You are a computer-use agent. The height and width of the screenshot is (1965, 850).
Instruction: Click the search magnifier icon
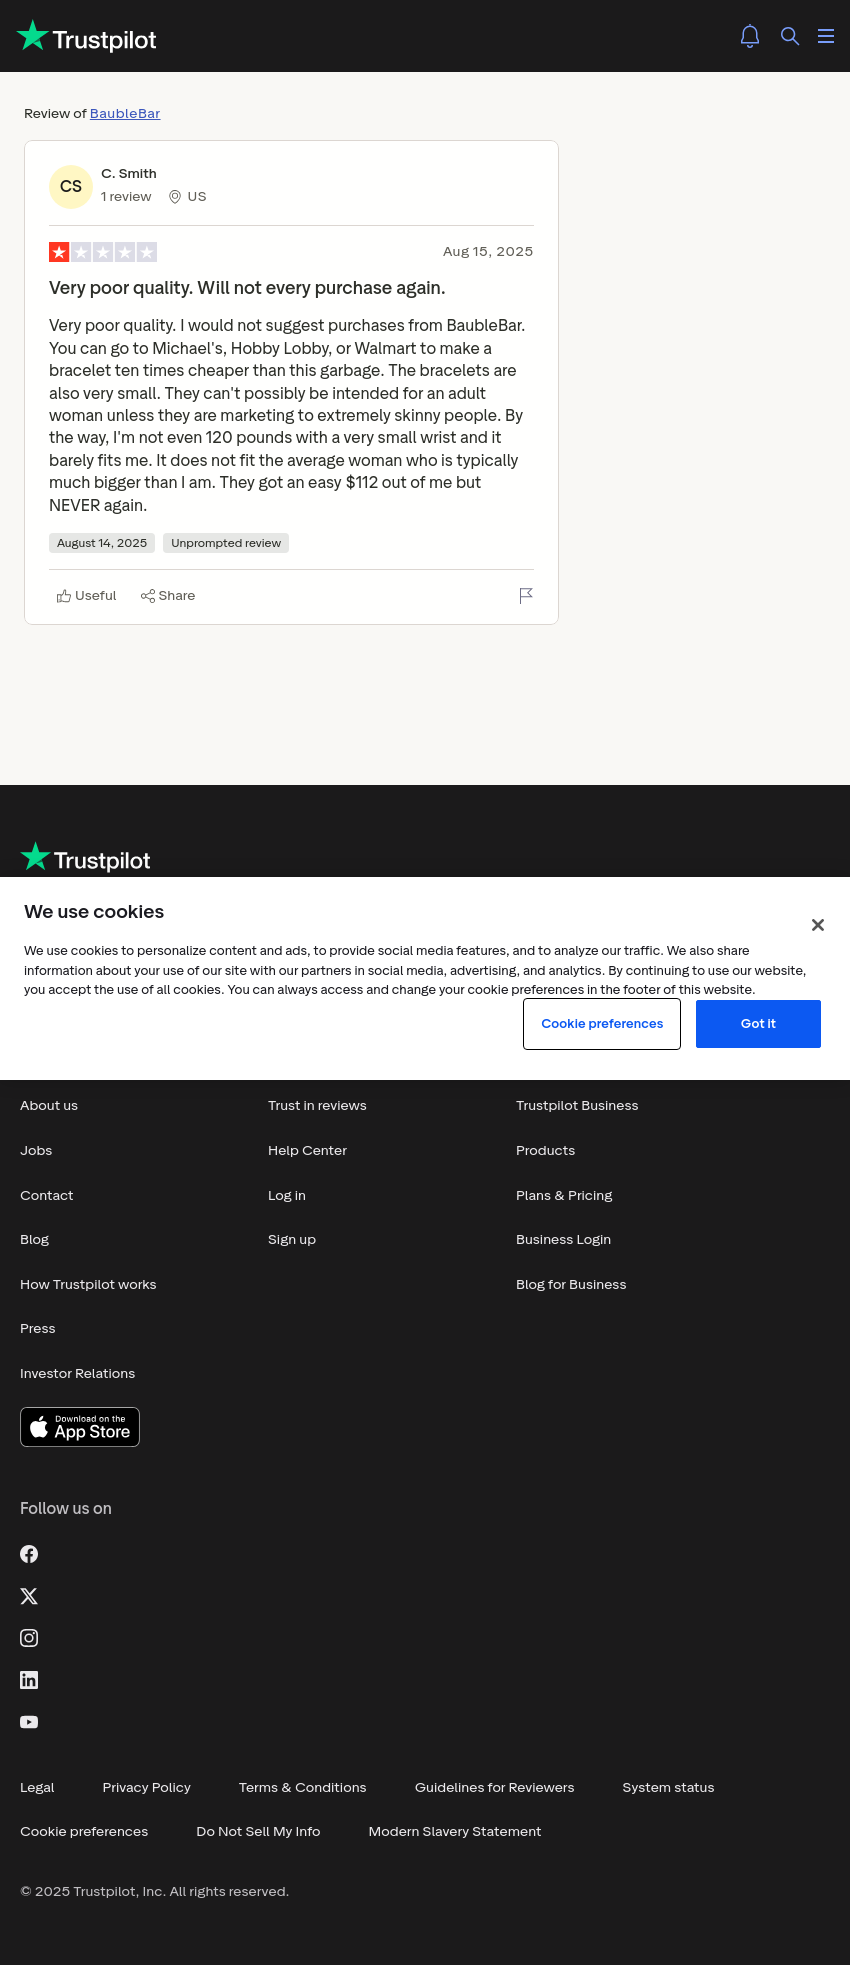click(x=790, y=36)
